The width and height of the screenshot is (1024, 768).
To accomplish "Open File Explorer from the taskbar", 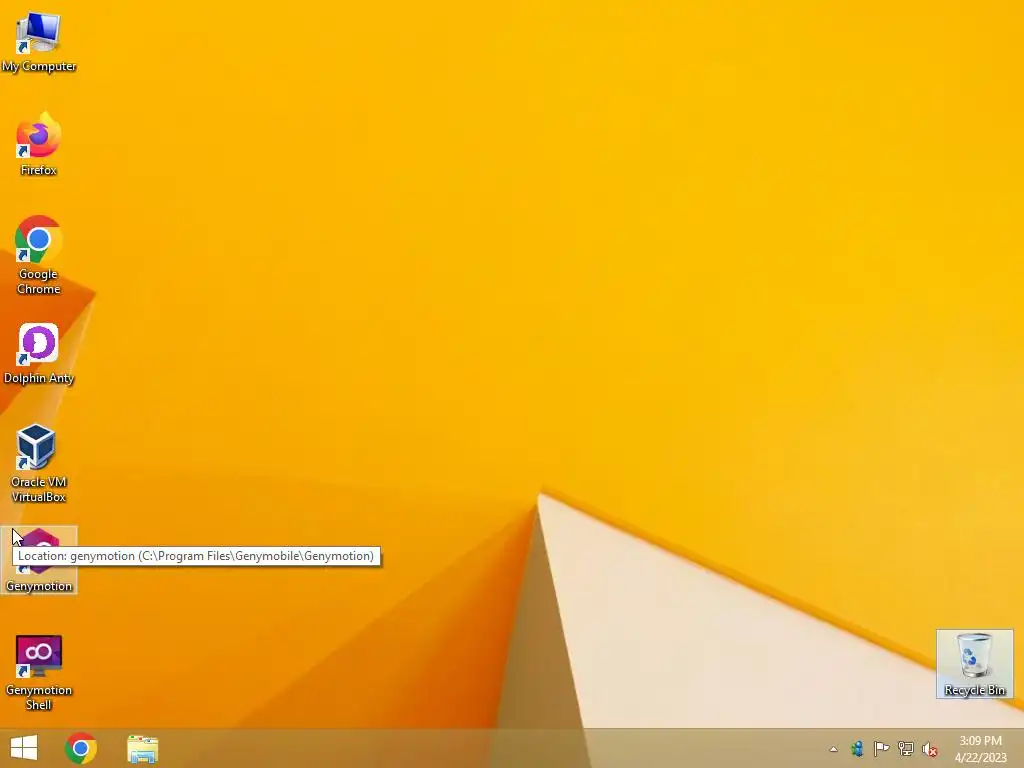I will tap(142, 748).
